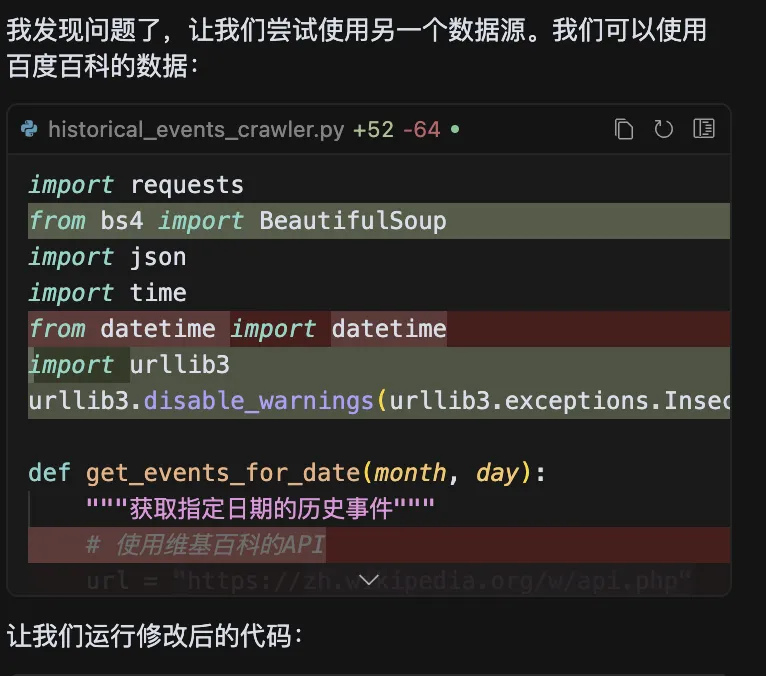Image resolution: width=766 pixels, height=676 pixels.
Task: Click the 'import requests' code line
Action: pyautogui.click(x=136, y=185)
